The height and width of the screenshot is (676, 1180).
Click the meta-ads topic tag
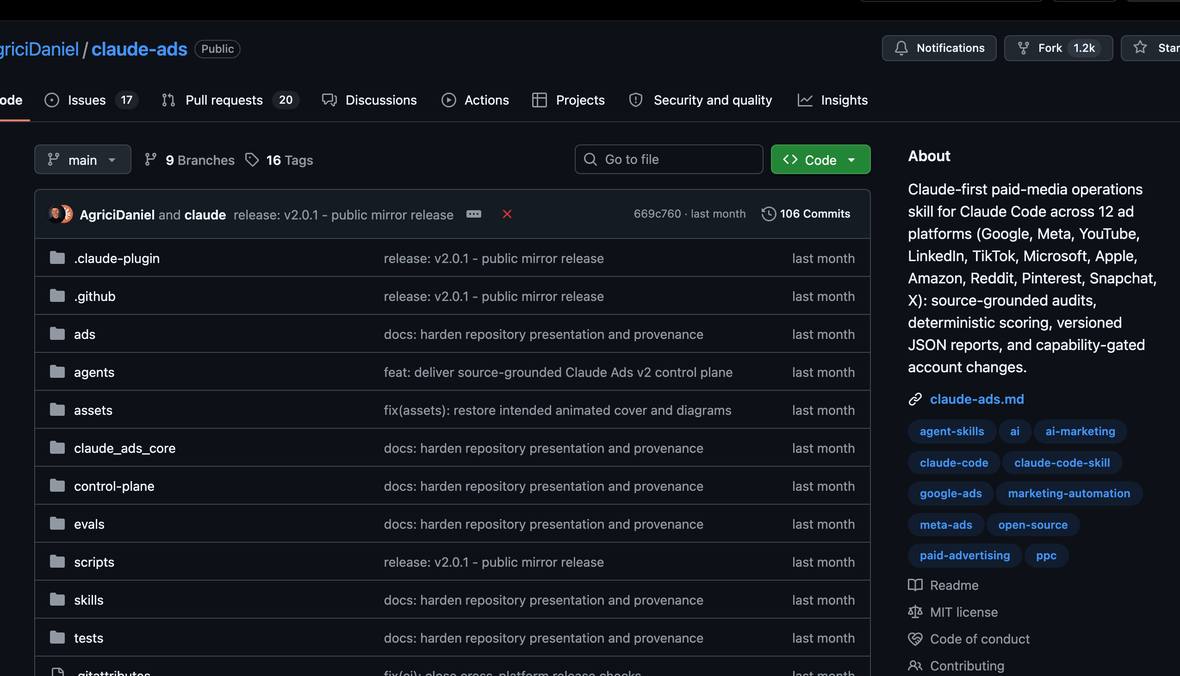click(946, 525)
